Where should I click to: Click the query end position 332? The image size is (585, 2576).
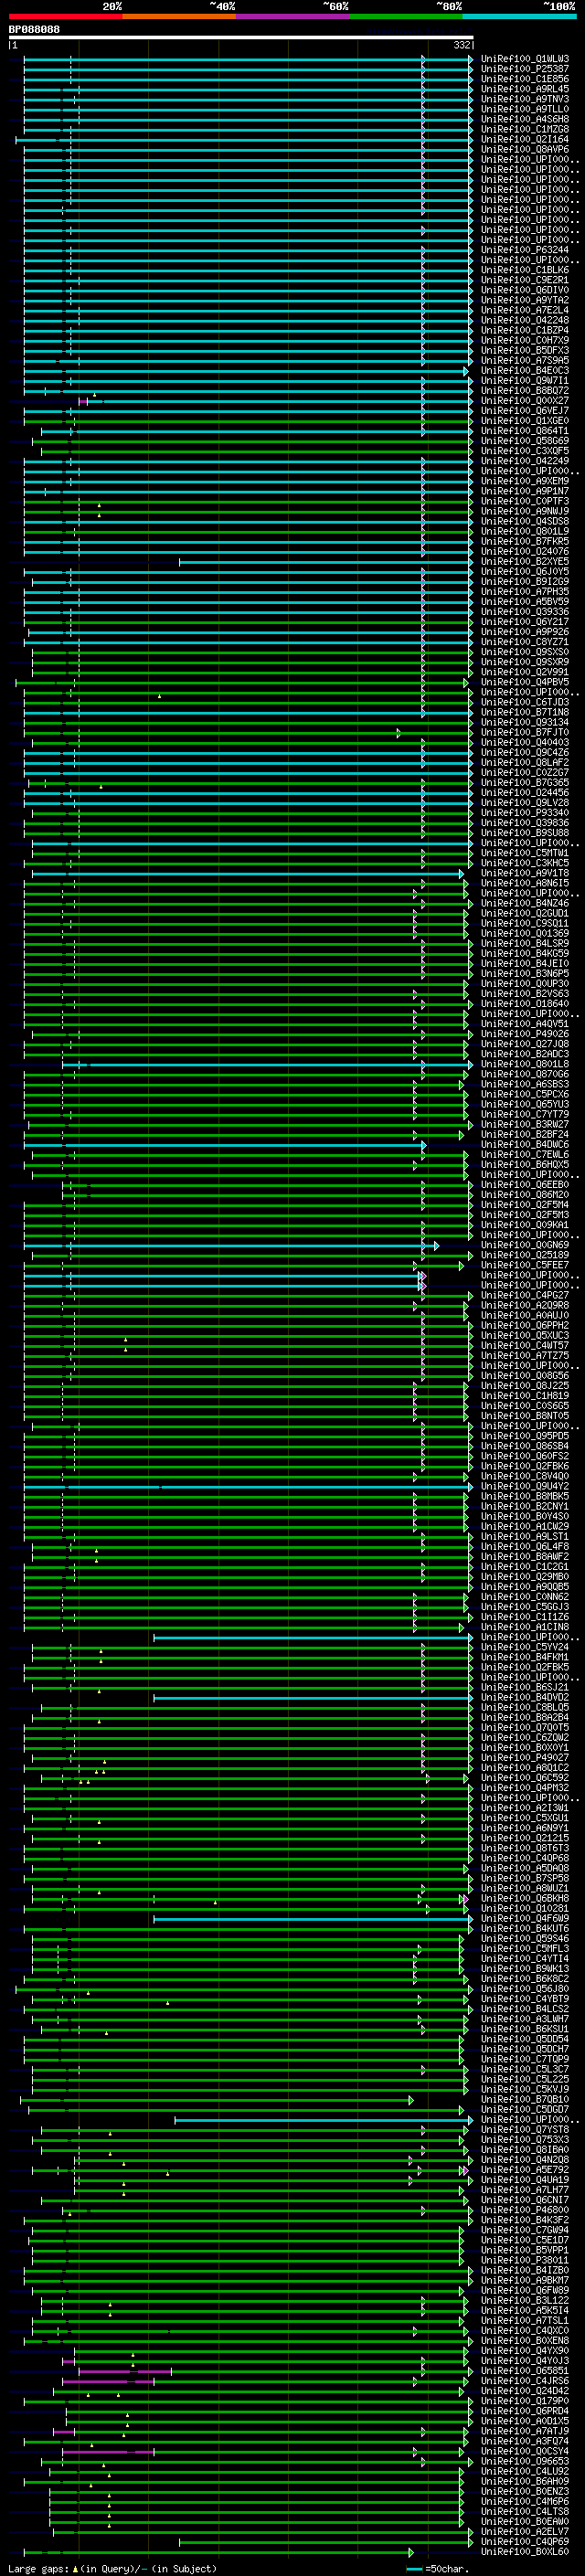(462, 45)
